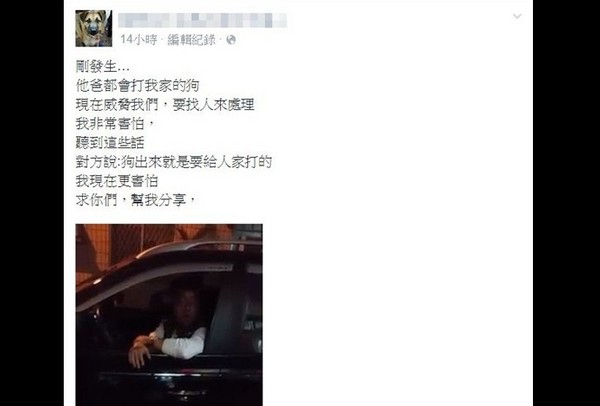Click the line 對方說:狗出來就是要給人家打的
This screenshot has height=406, width=600.
[174, 162]
